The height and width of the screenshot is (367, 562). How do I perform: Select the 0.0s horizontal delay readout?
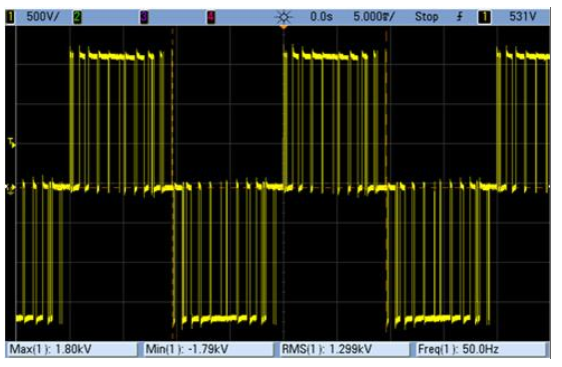click(321, 17)
